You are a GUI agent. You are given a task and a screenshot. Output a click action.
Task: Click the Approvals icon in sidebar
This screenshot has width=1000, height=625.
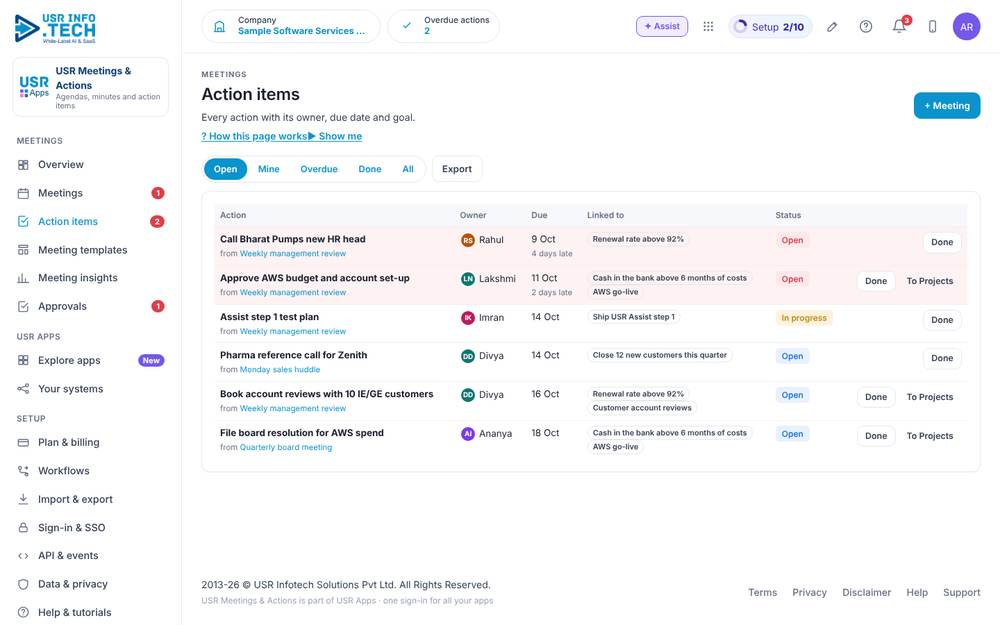pos(23,306)
